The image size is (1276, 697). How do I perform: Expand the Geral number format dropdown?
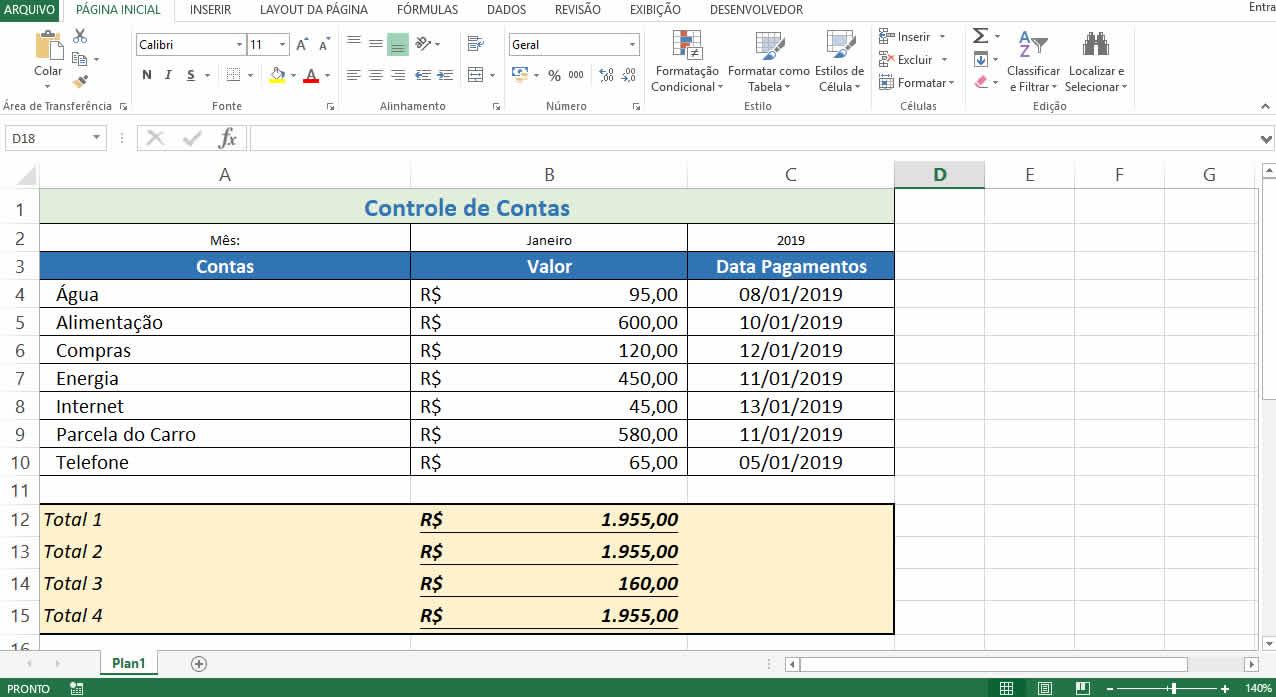click(632, 45)
